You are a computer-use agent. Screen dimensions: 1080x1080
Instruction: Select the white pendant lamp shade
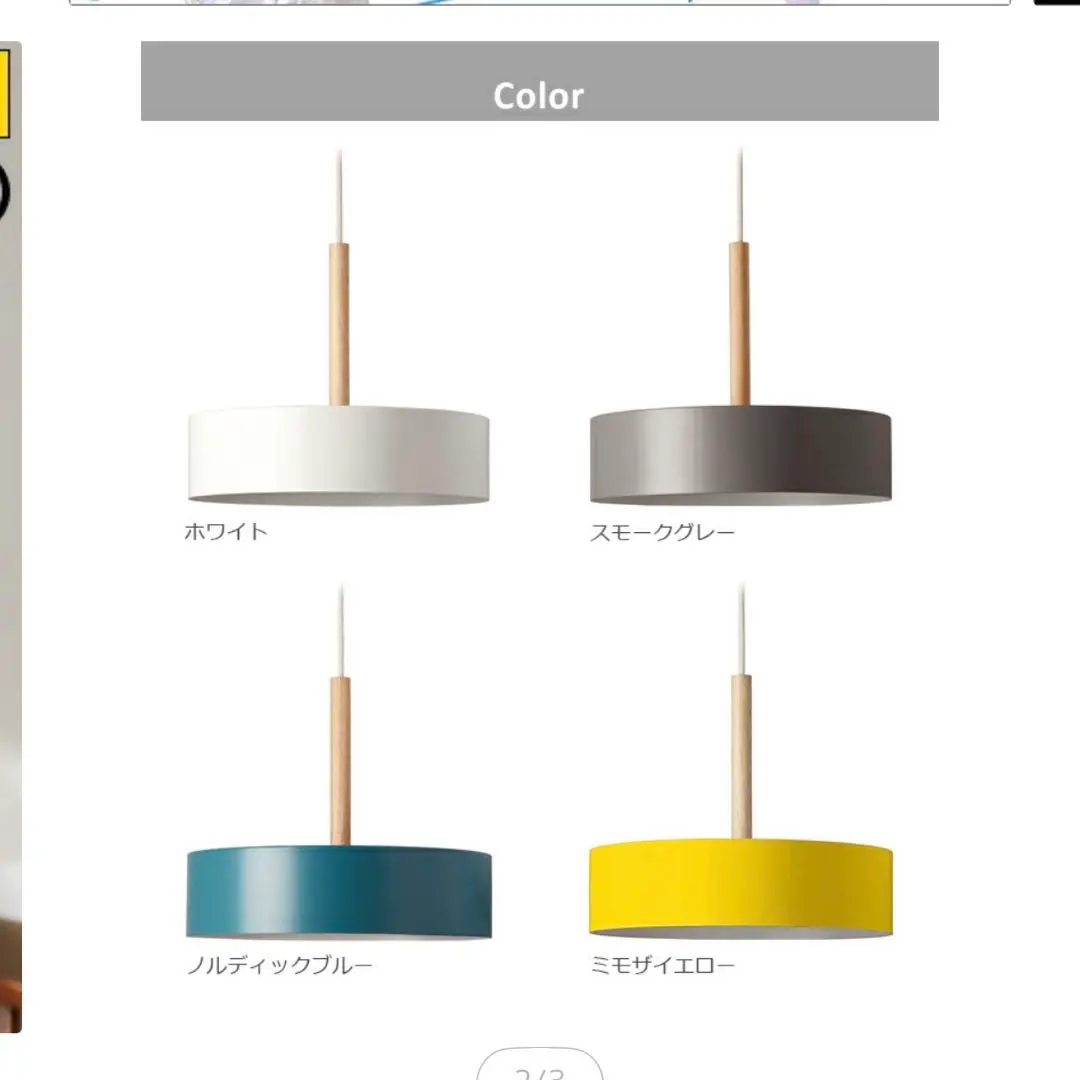[x=339, y=455]
